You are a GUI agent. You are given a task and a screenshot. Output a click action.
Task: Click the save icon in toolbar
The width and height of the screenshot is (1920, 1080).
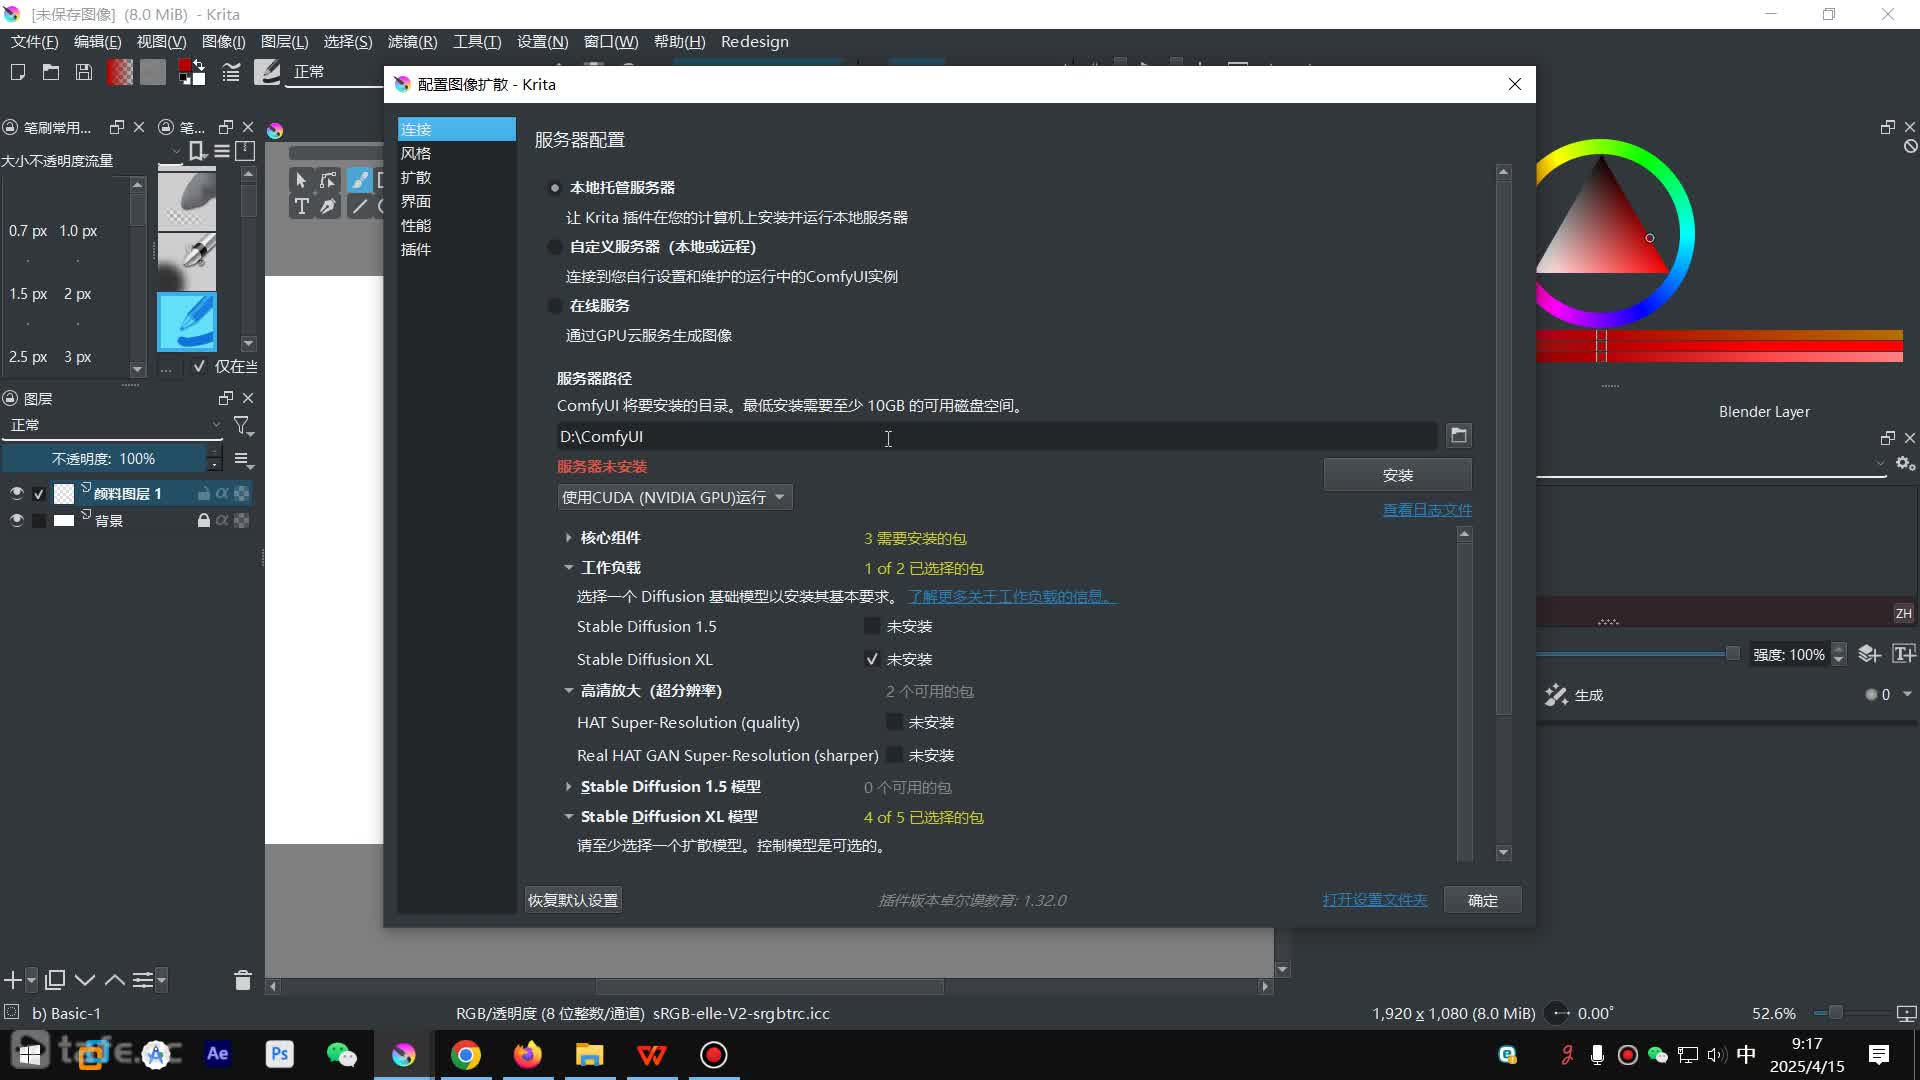(x=84, y=72)
